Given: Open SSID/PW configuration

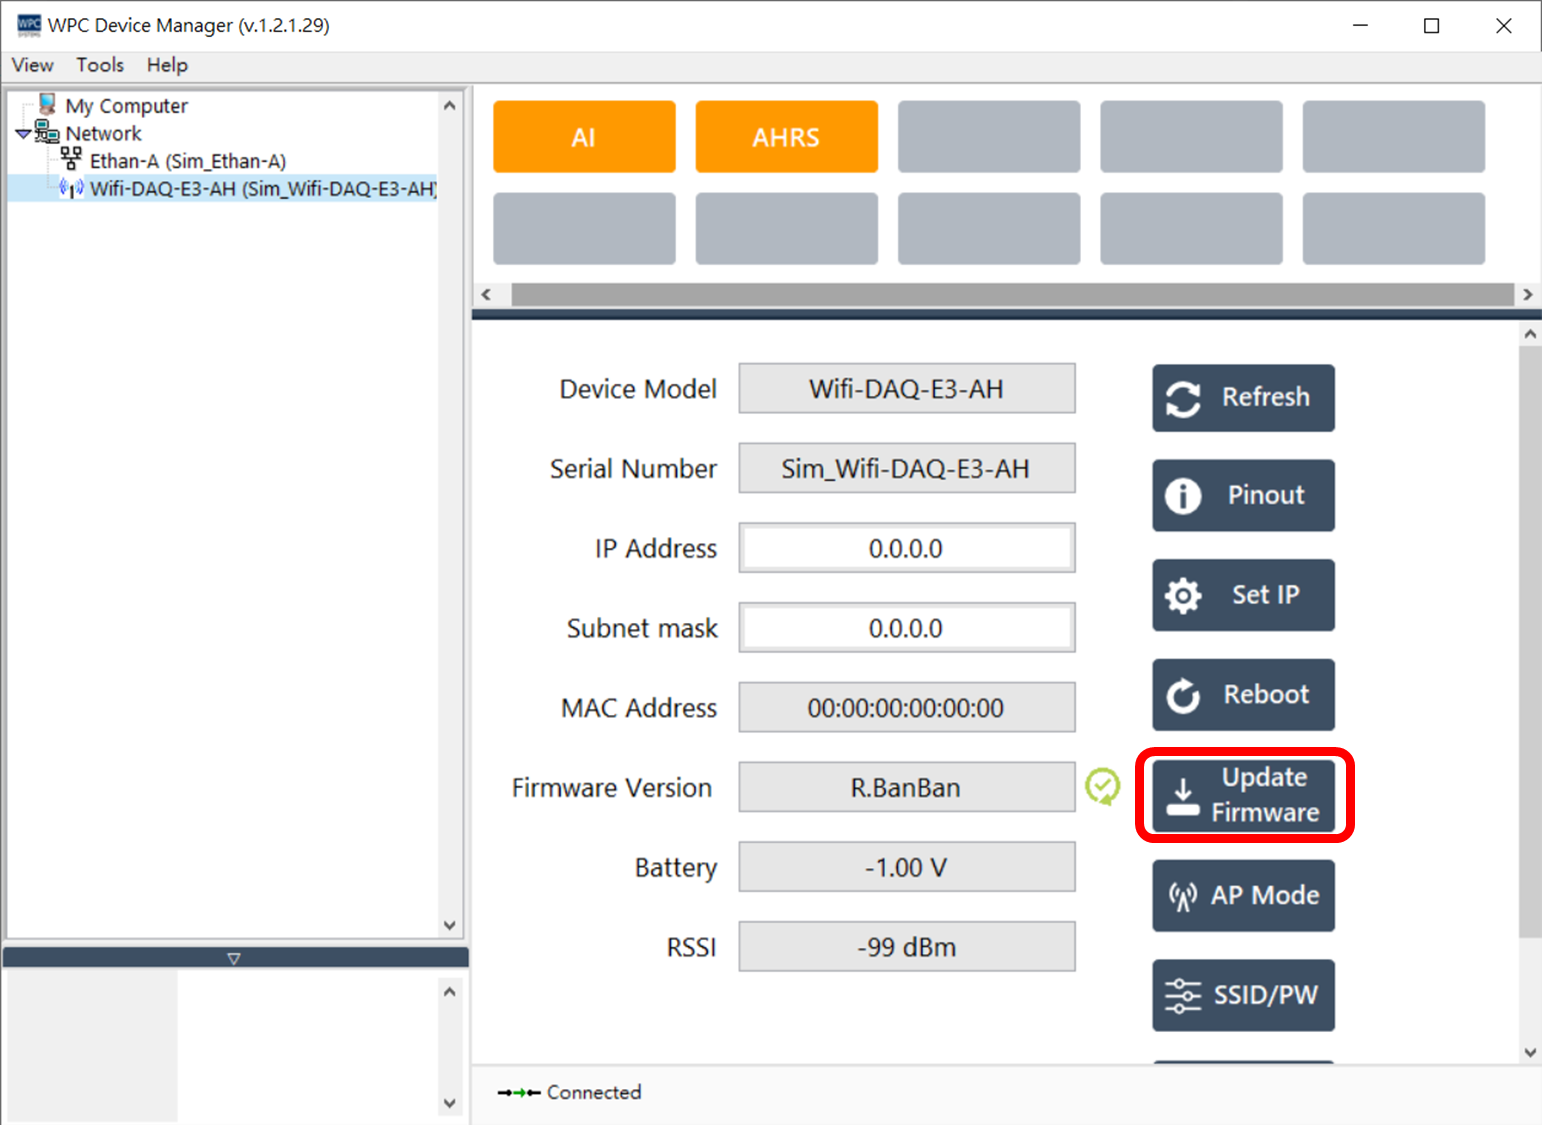Looking at the screenshot, I should (x=1243, y=995).
